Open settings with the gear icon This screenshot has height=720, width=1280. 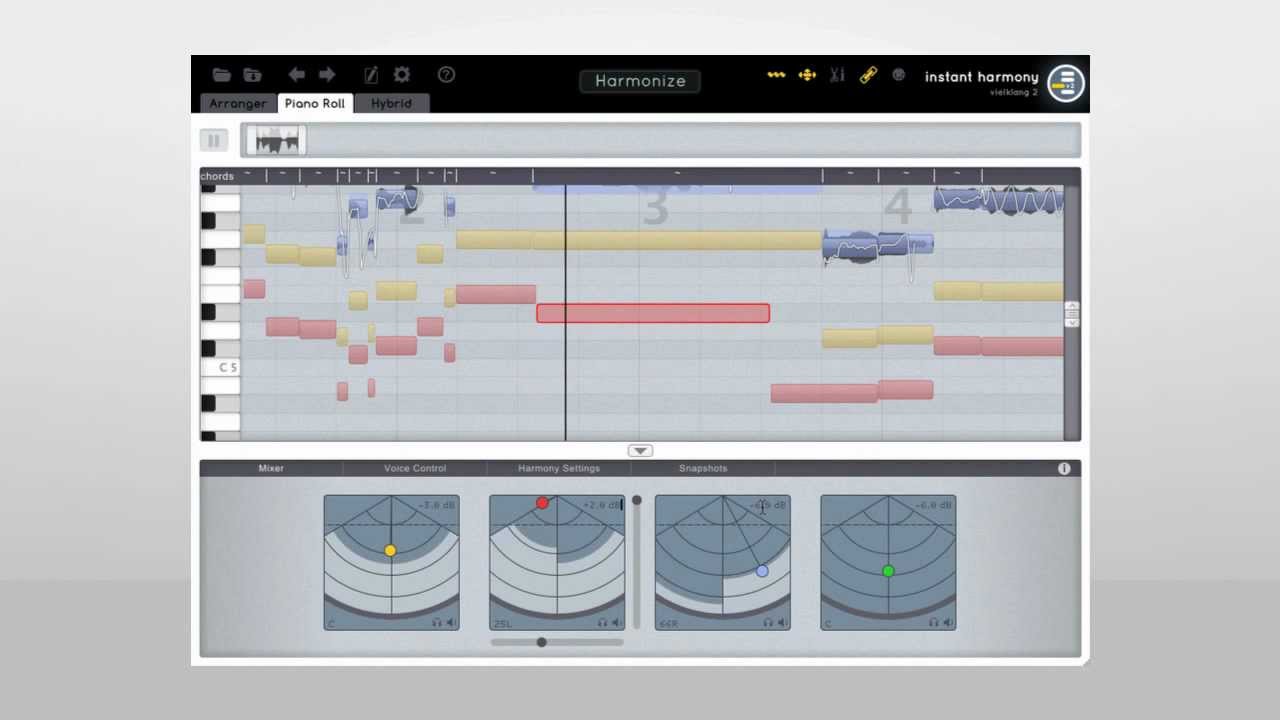point(402,75)
